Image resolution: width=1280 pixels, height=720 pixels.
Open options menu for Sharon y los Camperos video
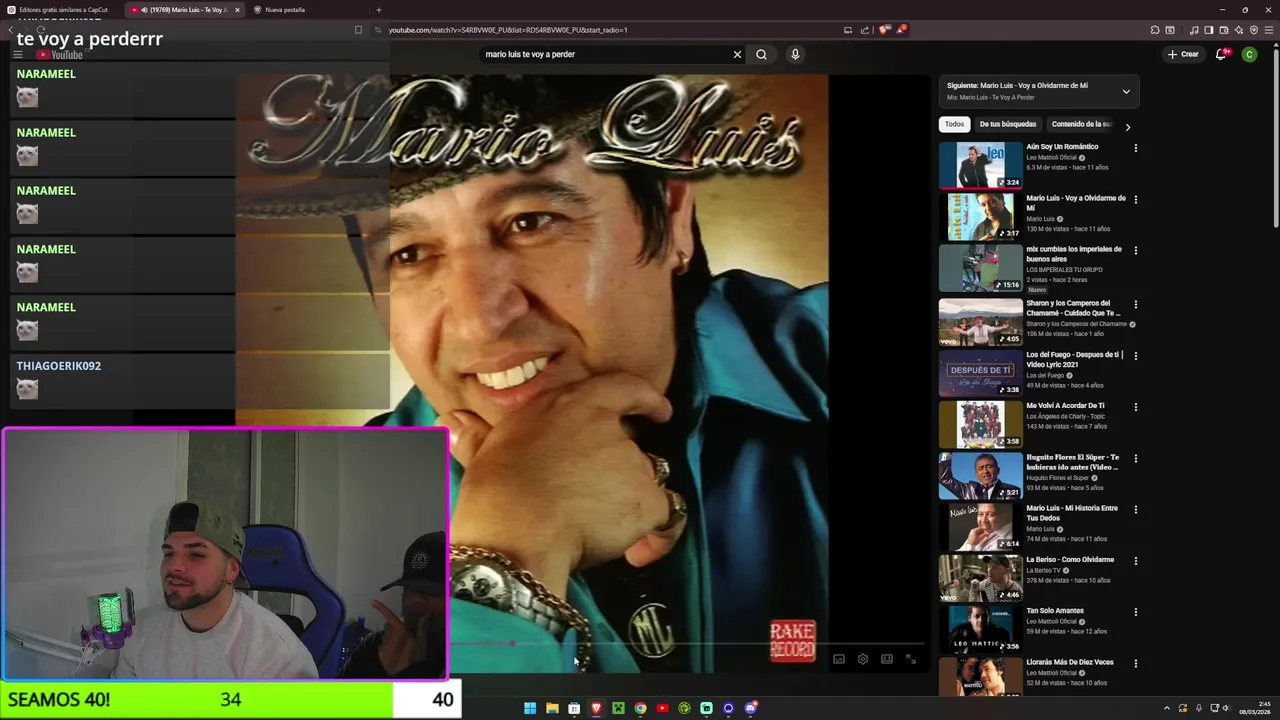point(1135,304)
